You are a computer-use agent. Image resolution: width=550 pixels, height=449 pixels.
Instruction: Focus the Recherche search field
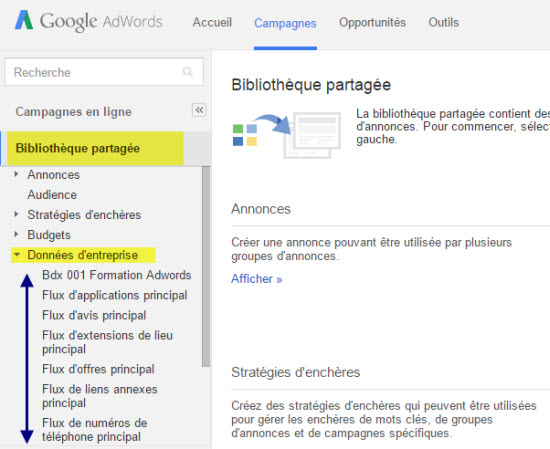[104, 72]
